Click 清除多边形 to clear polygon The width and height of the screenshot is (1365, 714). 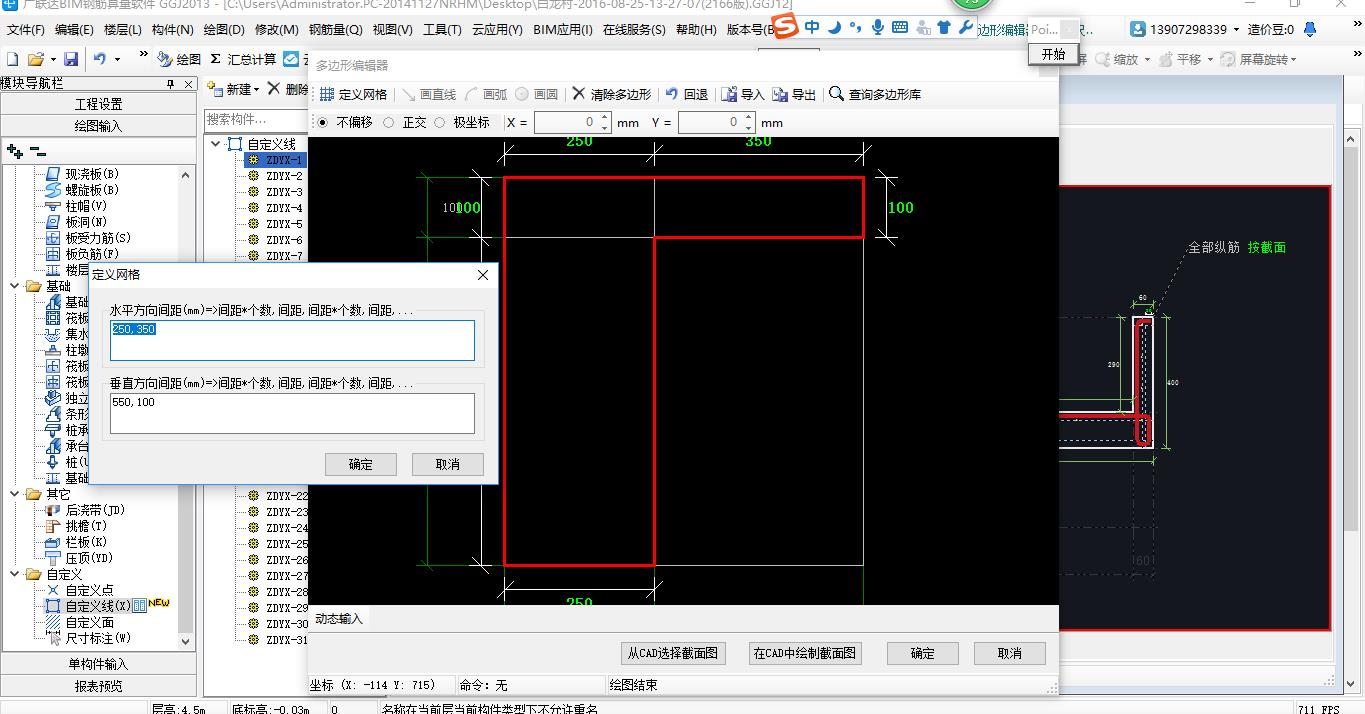click(612, 94)
